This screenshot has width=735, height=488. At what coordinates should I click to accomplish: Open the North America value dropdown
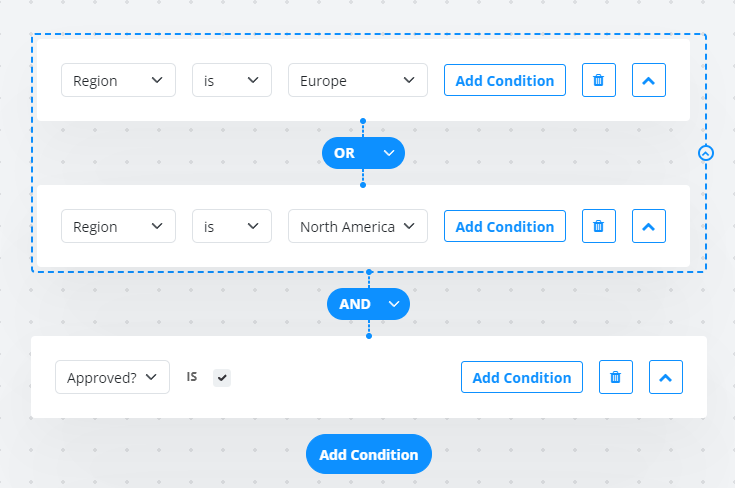357,226
